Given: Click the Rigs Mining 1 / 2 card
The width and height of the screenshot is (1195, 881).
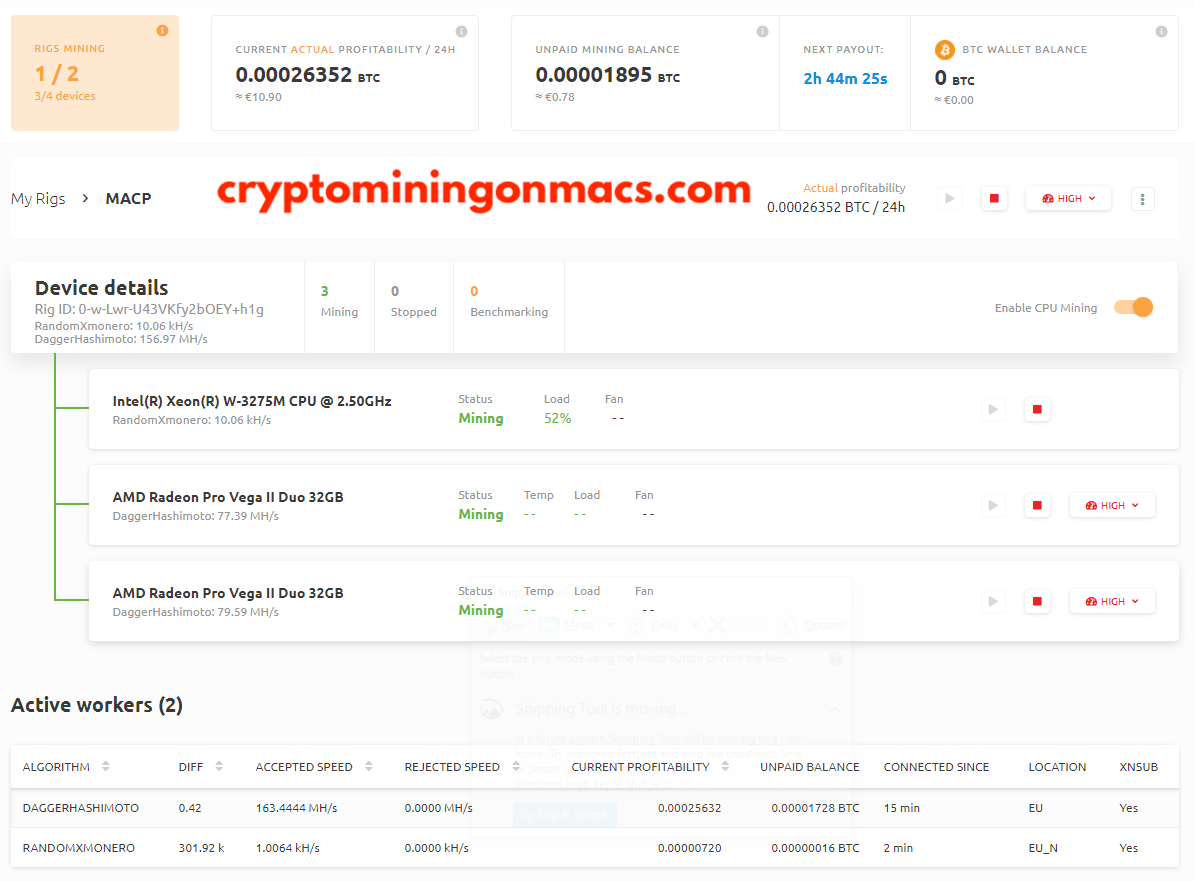Looking at the screenshot, I should tap(95, 73).
